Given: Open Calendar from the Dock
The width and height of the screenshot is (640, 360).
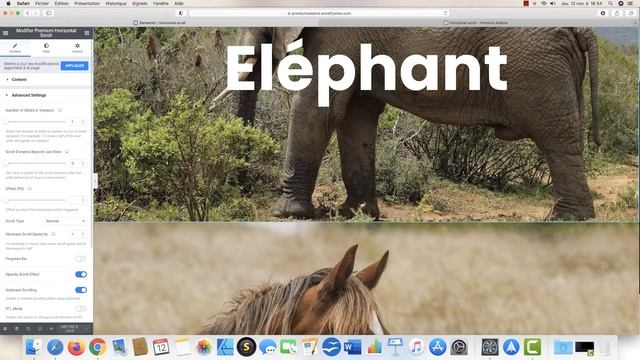Looking at the screenshot, I should [x=161, y=347].
